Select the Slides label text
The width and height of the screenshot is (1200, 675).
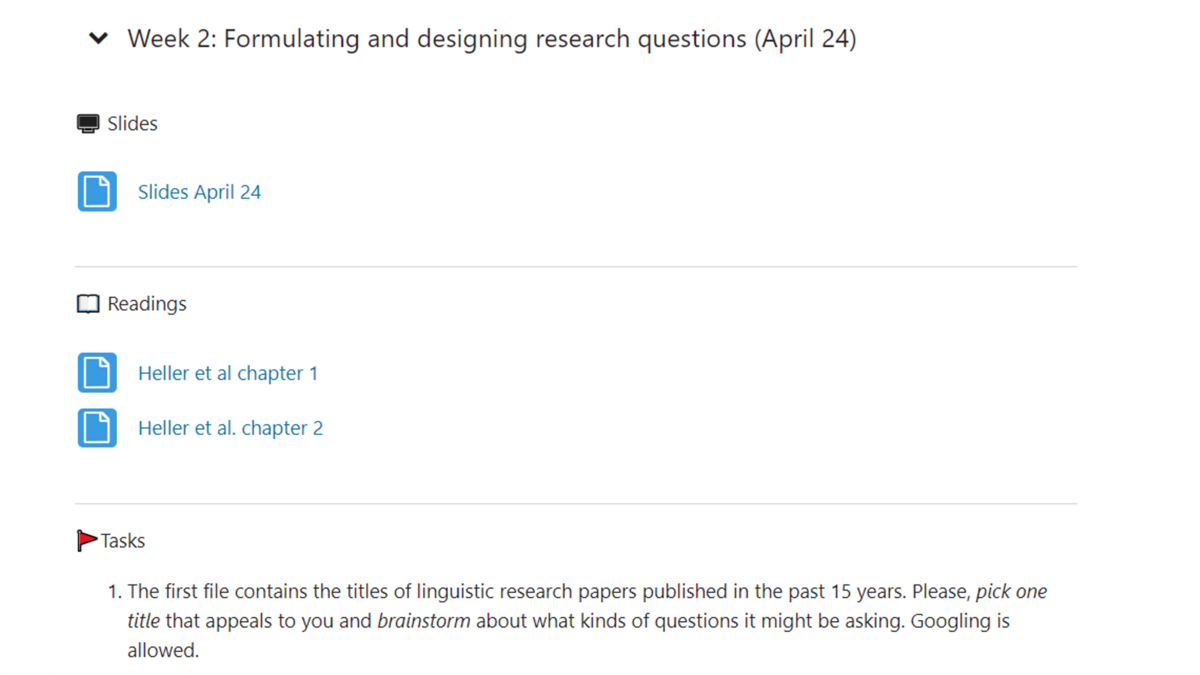coord(133,124)
